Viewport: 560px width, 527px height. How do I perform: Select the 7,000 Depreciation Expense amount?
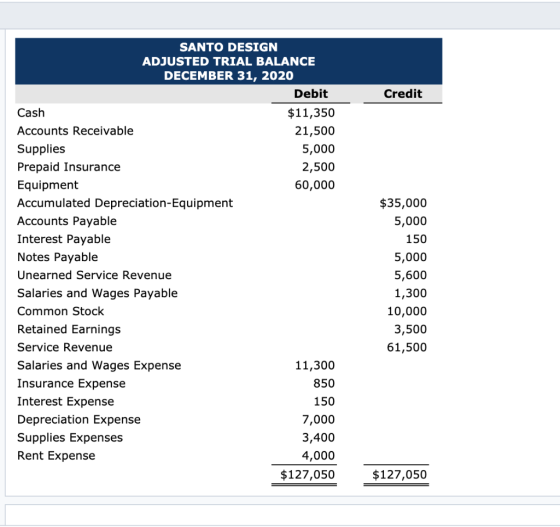click(x=318, y=420)
